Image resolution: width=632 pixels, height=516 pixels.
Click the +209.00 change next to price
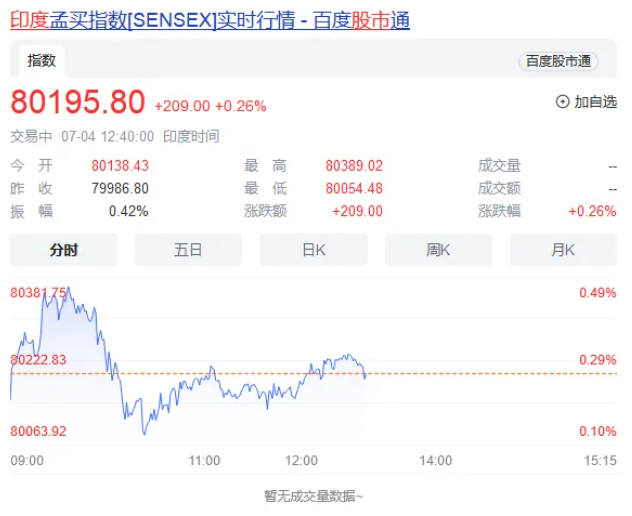coord(182,106)
